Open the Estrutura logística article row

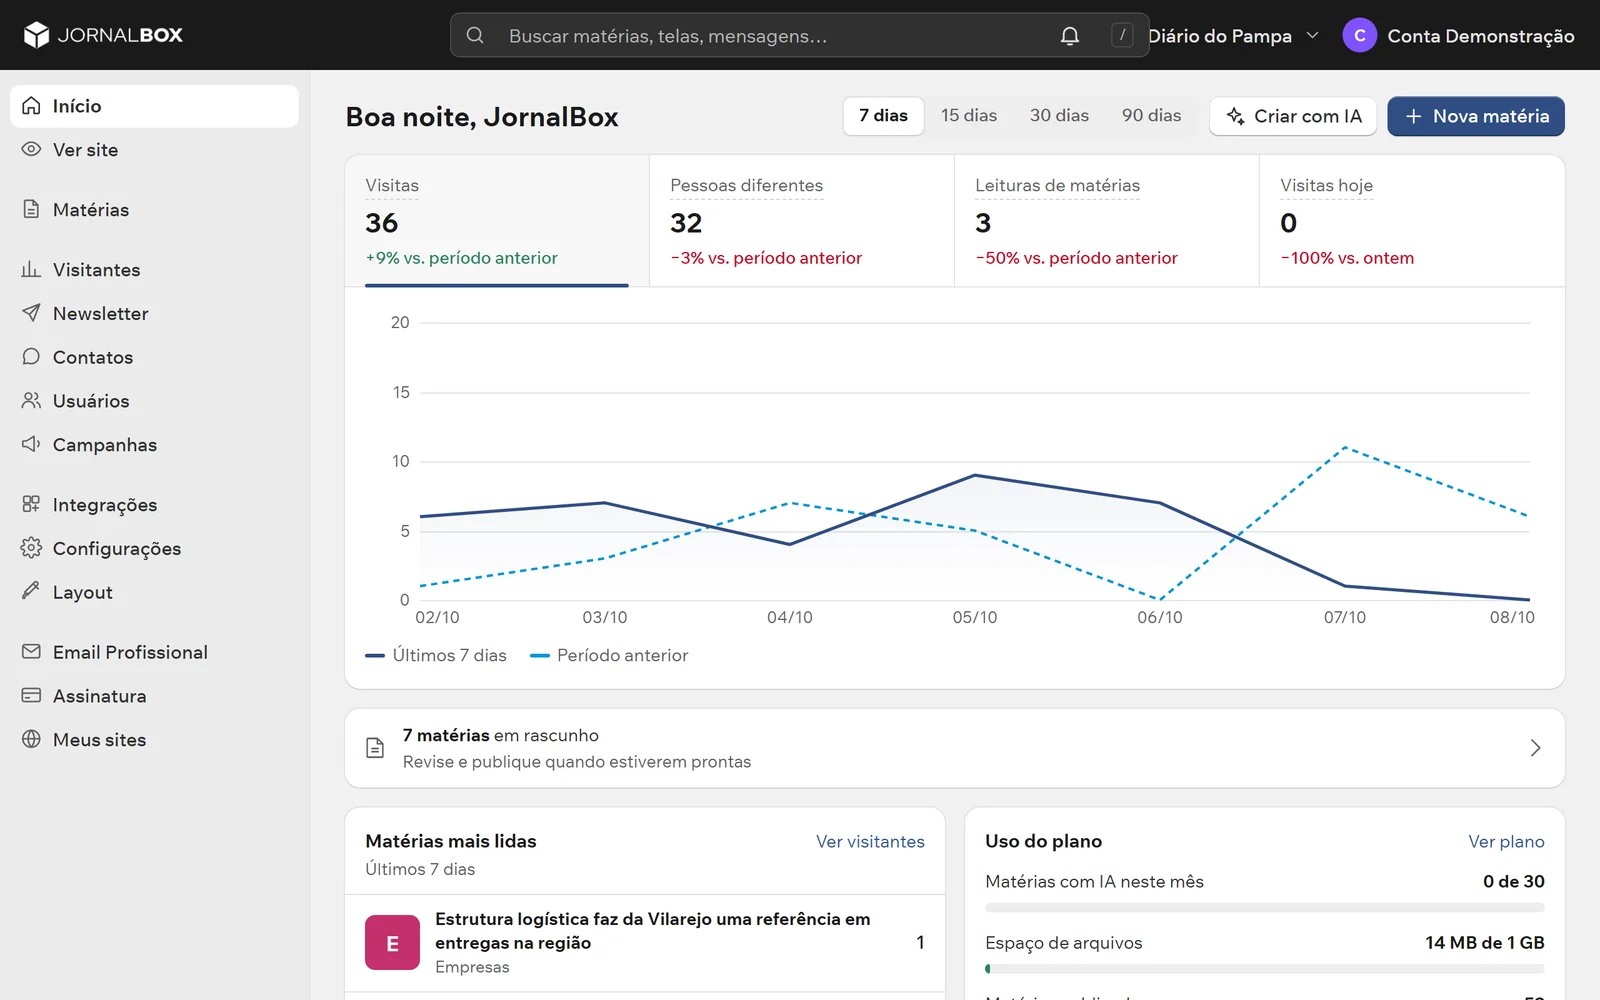(645, 943)
